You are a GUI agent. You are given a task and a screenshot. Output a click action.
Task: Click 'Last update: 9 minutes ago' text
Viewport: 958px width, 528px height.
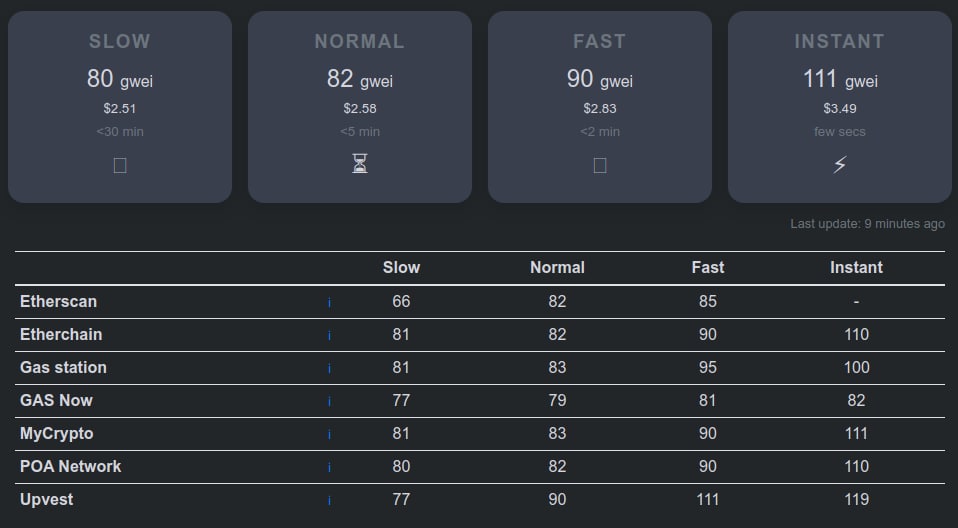point(868,224)
